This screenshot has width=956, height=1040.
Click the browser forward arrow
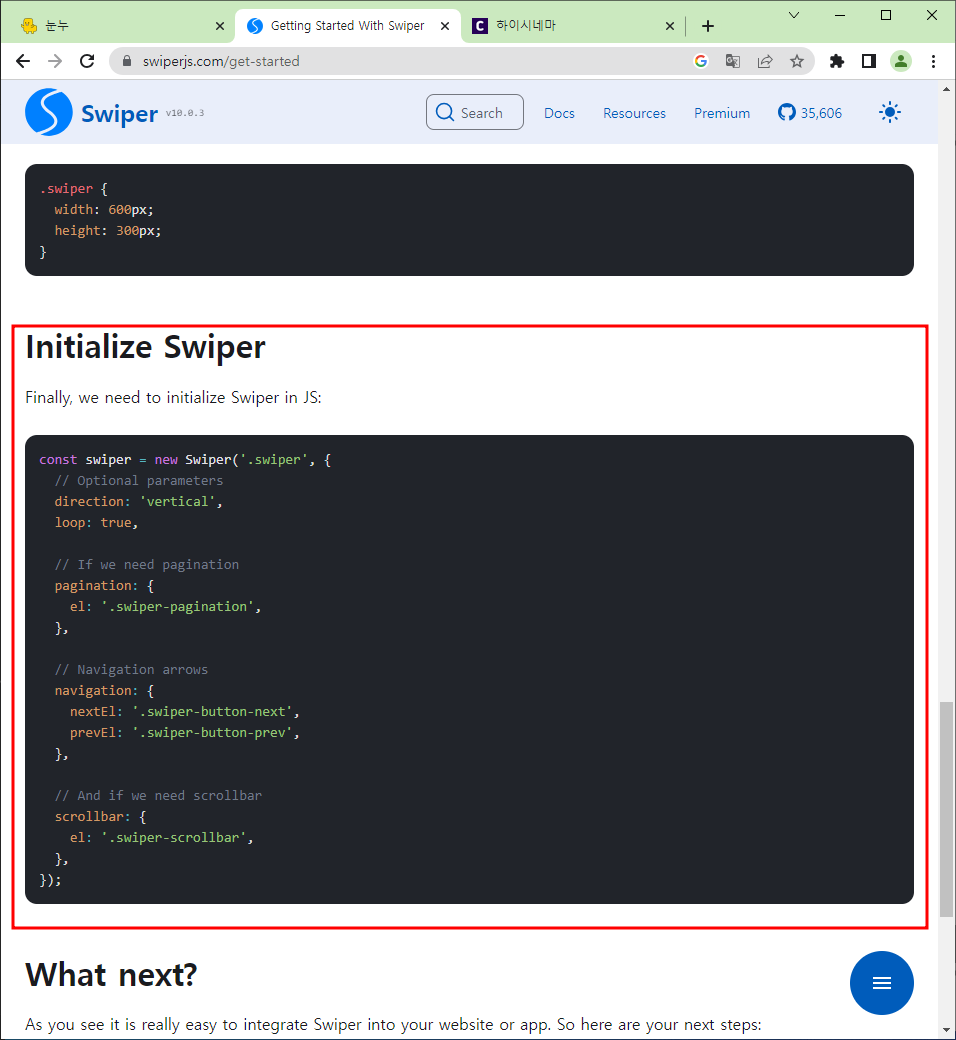55,61
